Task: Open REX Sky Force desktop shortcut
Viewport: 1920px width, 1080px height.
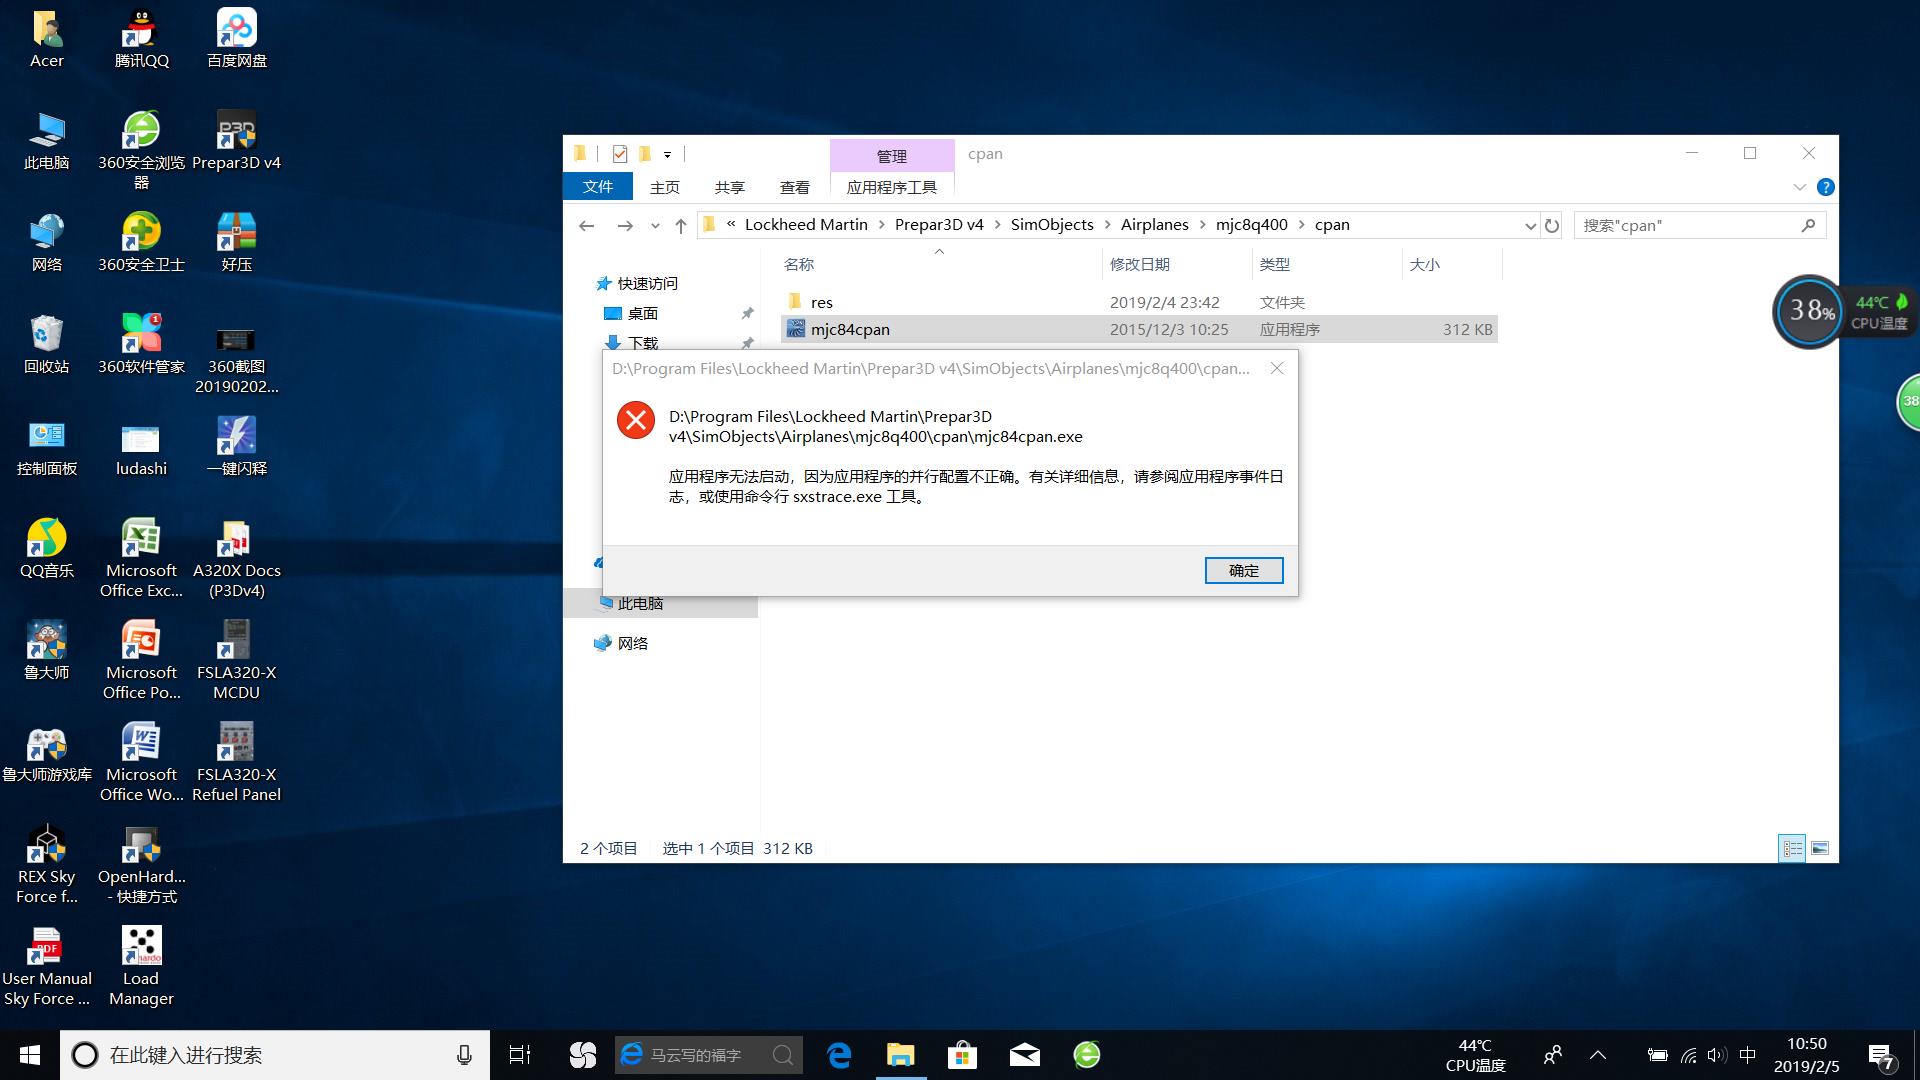Action: point(47,865)
